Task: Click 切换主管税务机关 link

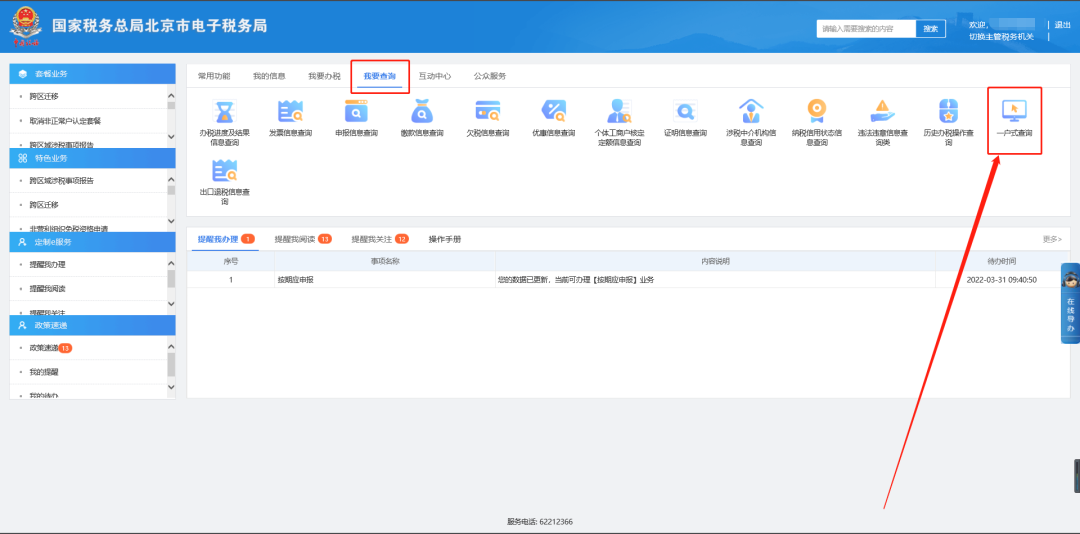Action: (x=1001, y=37)
